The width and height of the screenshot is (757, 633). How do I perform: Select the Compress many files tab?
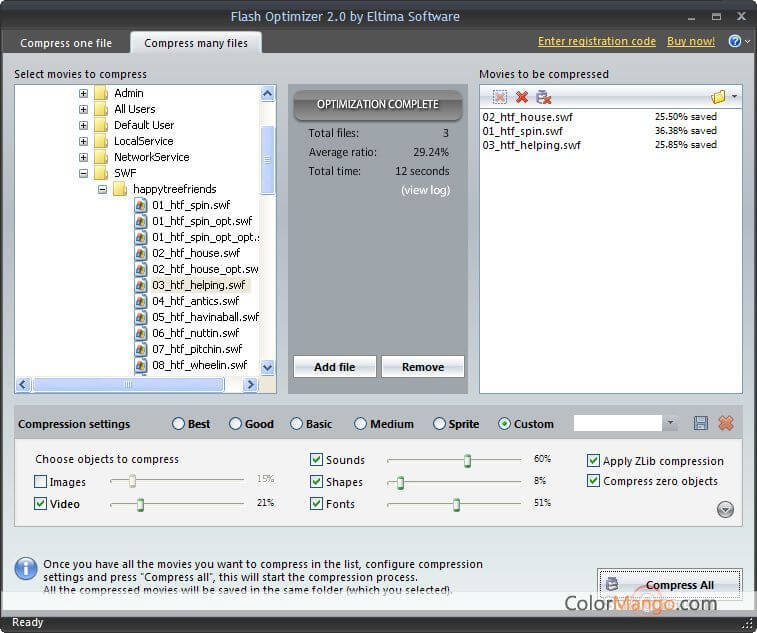pos(196,43)
